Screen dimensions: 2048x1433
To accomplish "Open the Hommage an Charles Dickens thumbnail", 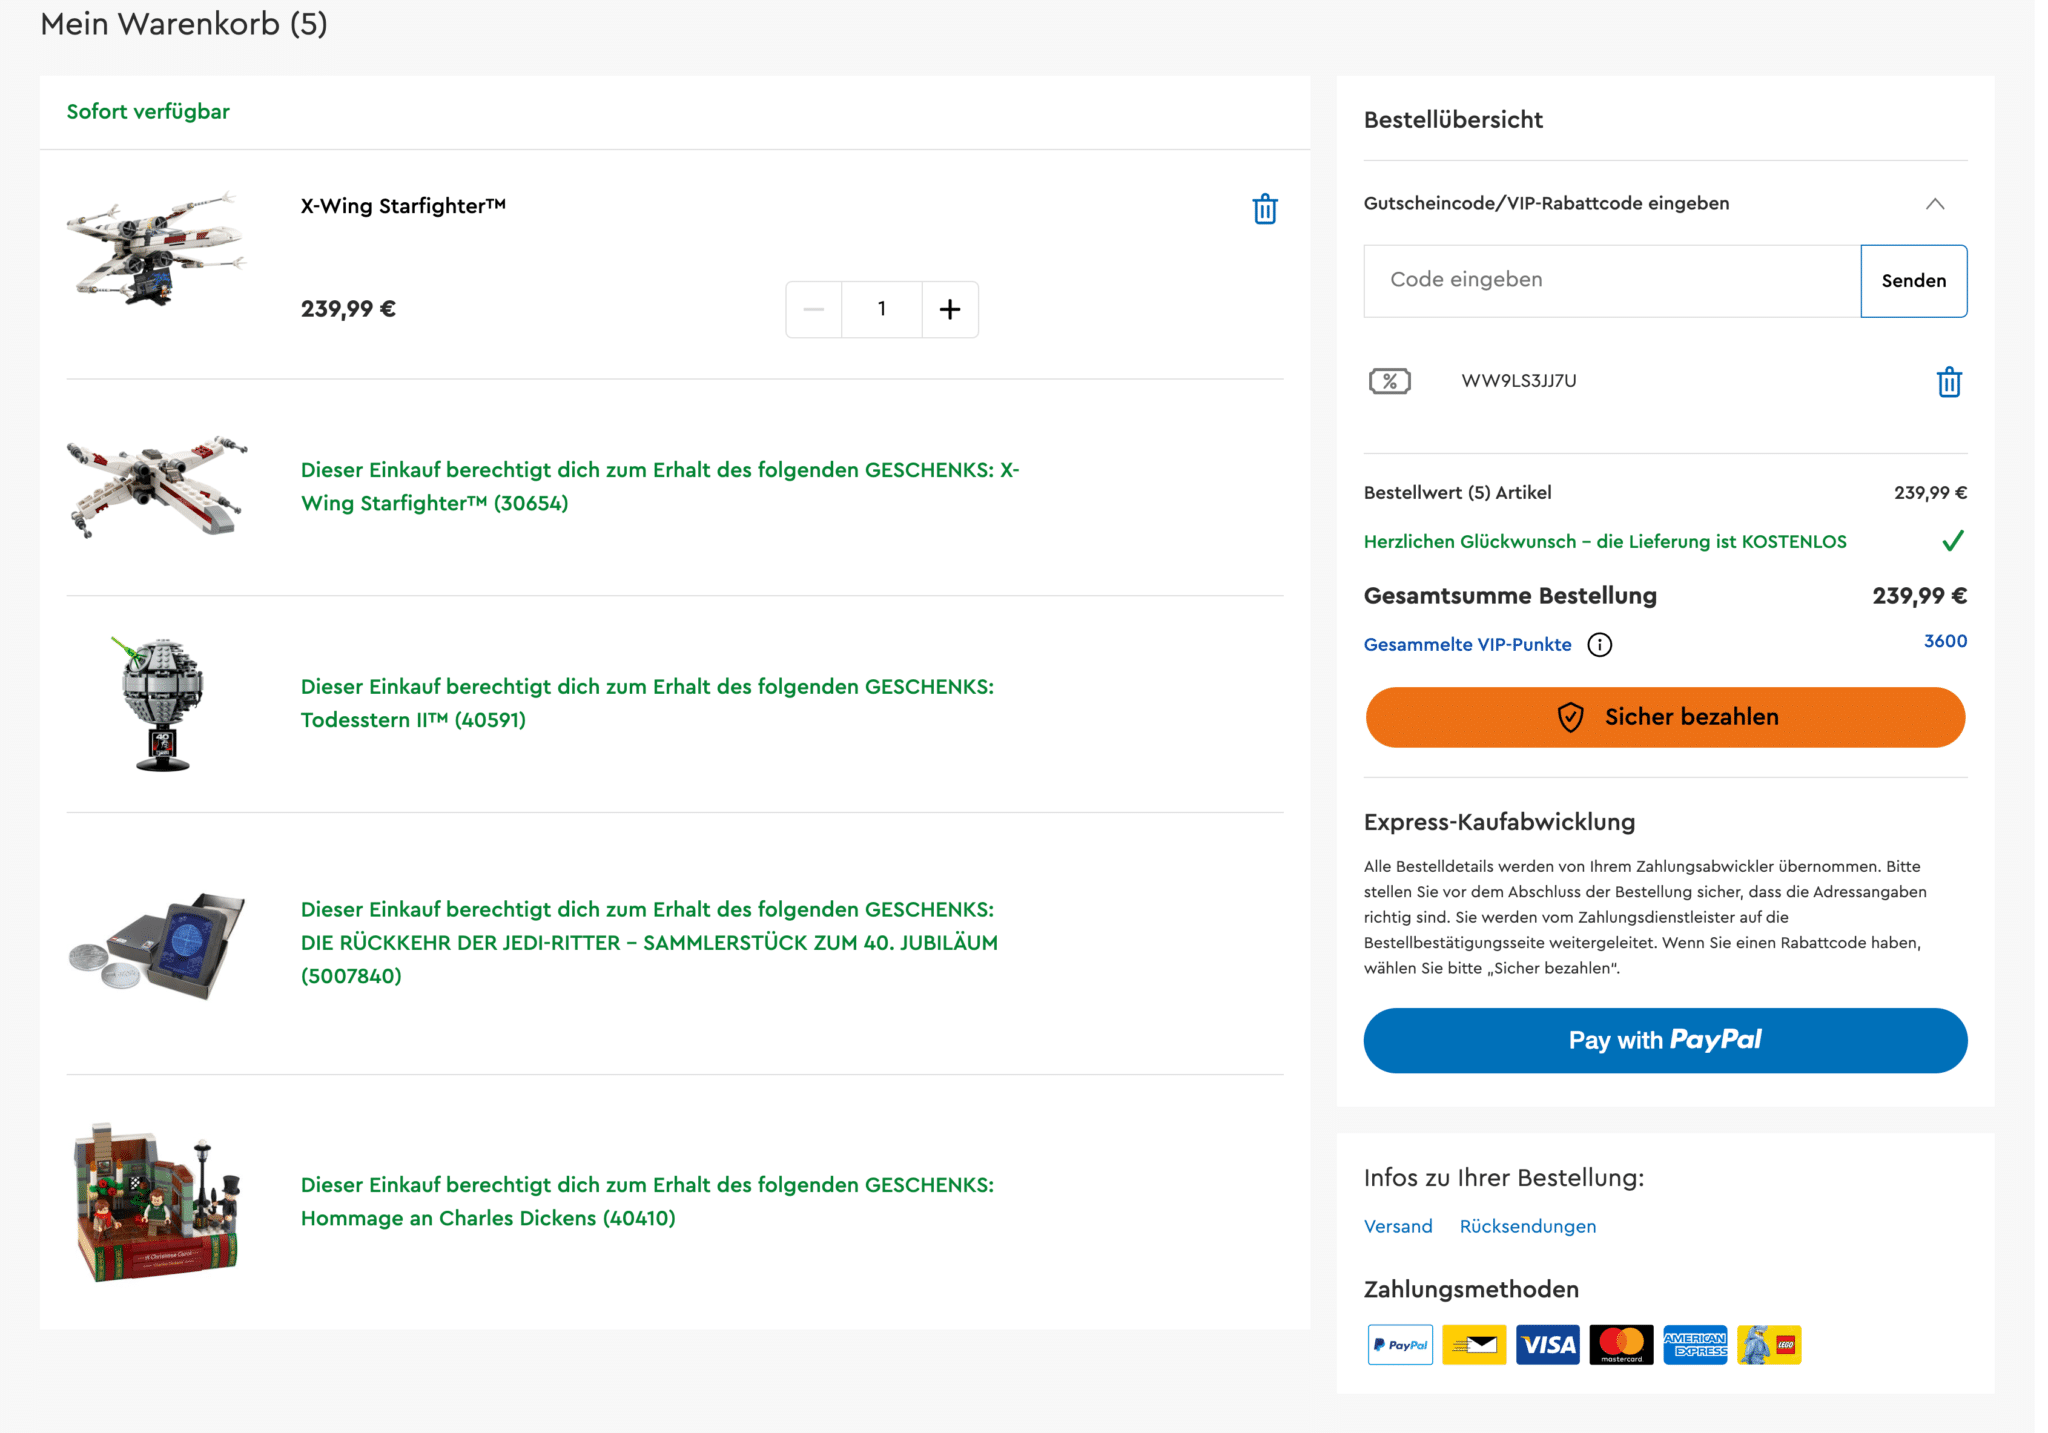I will tap(156, 1202).
